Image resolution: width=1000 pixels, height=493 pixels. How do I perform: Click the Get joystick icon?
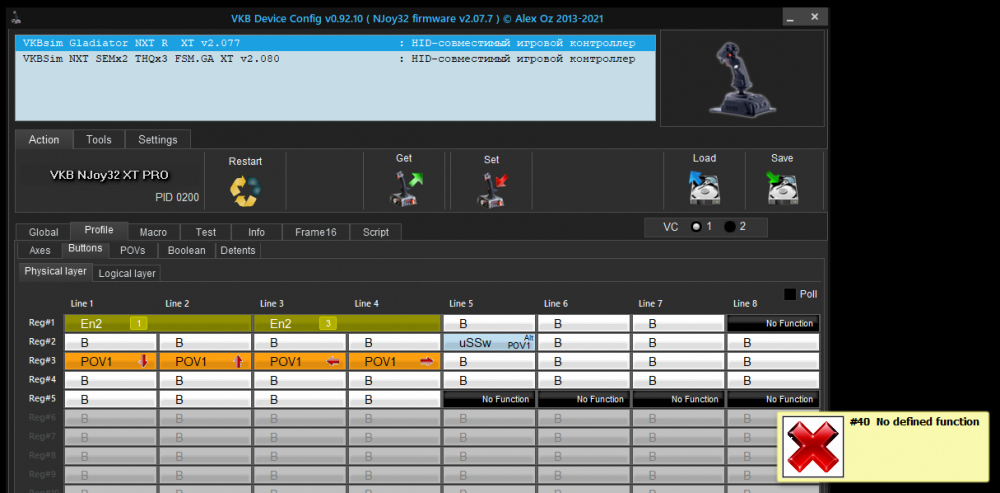coord(406,189)
